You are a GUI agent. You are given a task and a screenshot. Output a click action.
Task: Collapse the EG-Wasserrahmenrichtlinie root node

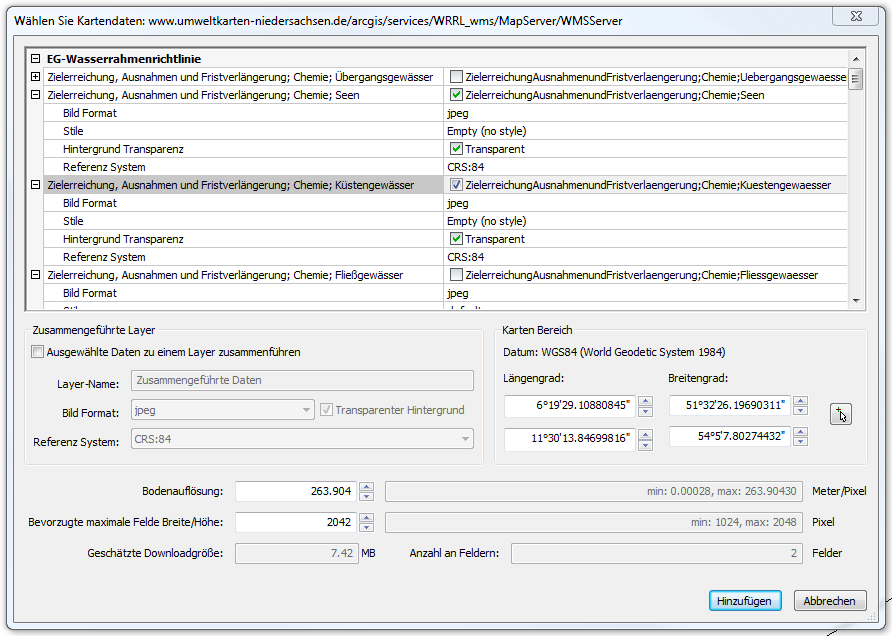coord(36,59)
